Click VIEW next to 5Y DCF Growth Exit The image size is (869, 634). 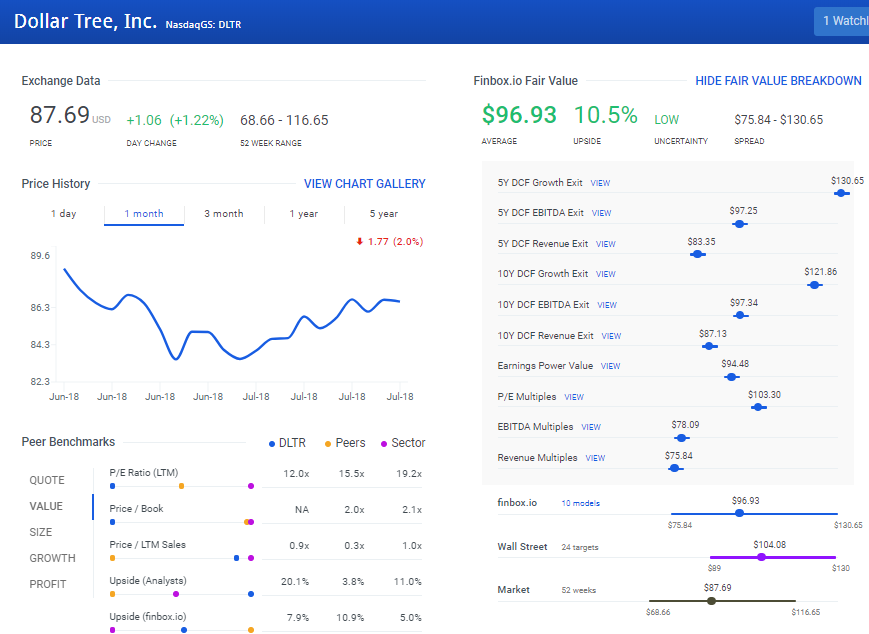600,183
